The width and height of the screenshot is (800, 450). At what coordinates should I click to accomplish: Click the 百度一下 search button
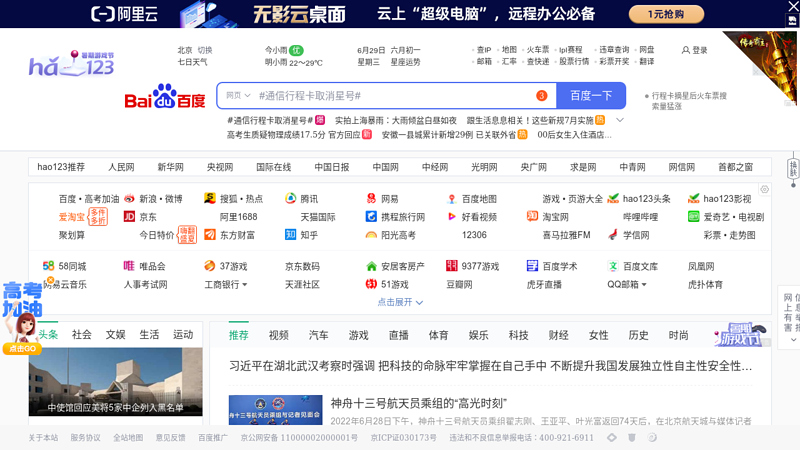click(591, 95)
